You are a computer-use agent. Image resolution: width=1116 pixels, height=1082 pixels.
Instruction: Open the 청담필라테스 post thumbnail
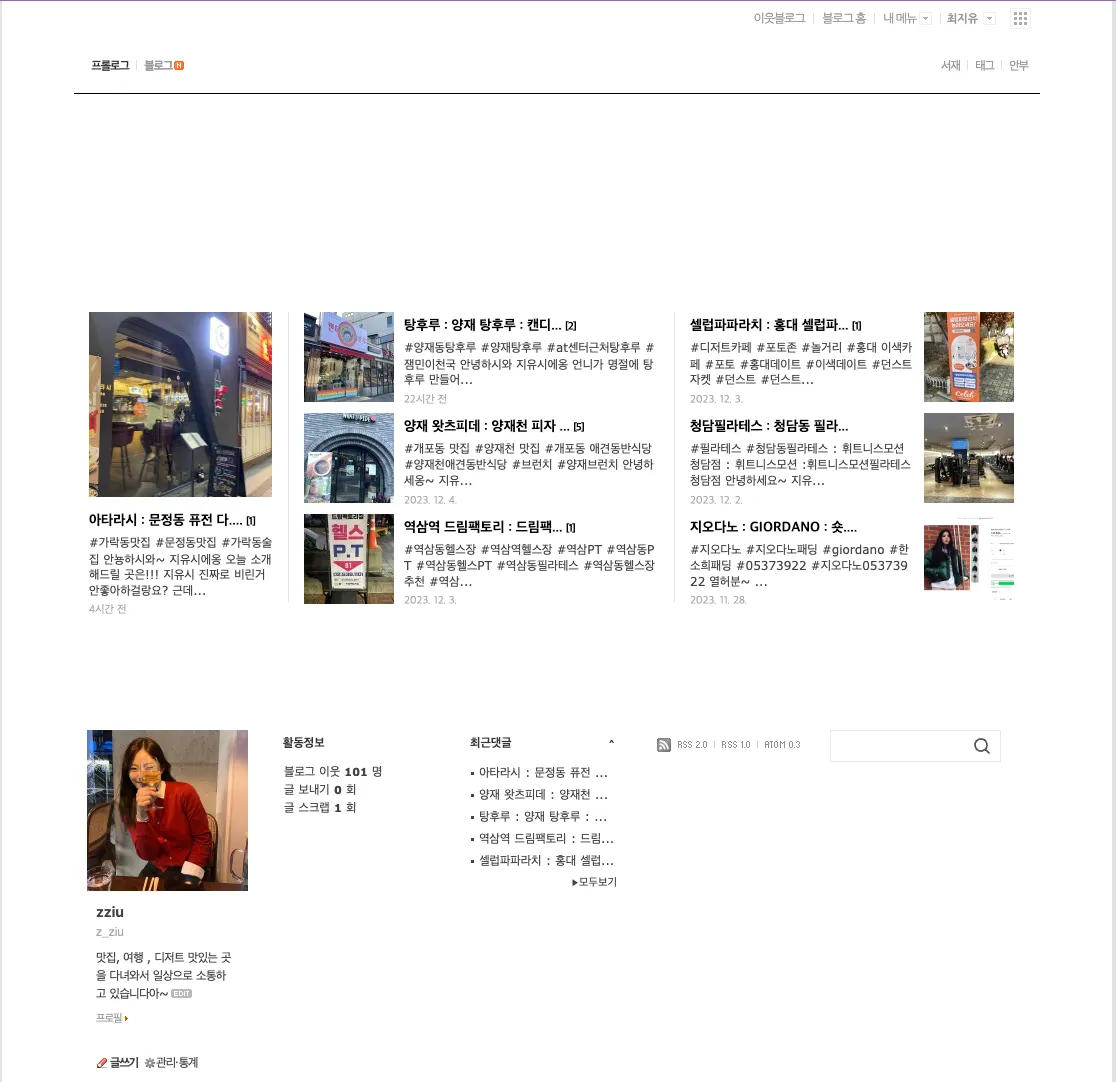coord(969,458)
